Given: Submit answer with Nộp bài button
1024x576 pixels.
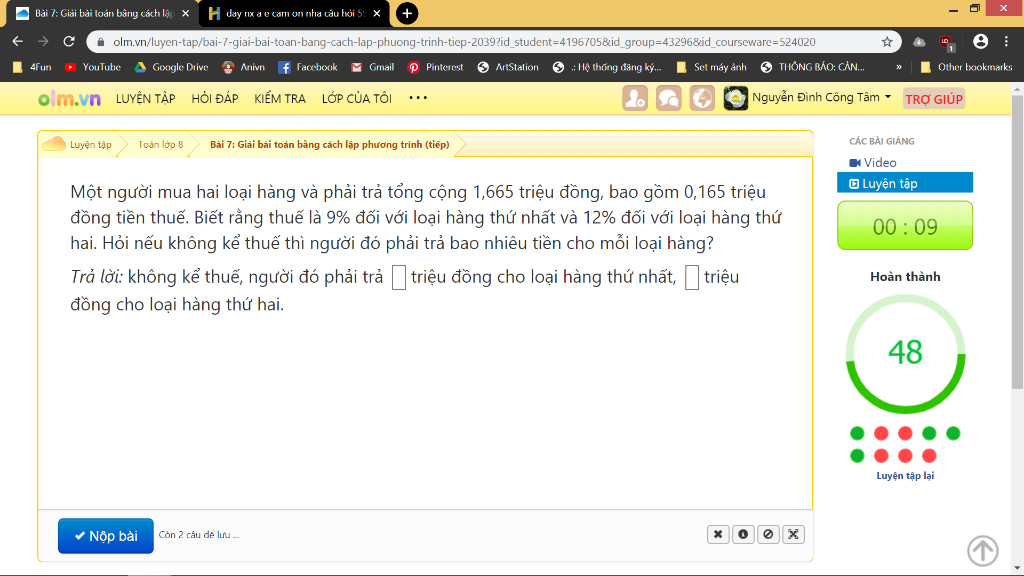Looking at the screenshot, I should (x=106, y=536).
